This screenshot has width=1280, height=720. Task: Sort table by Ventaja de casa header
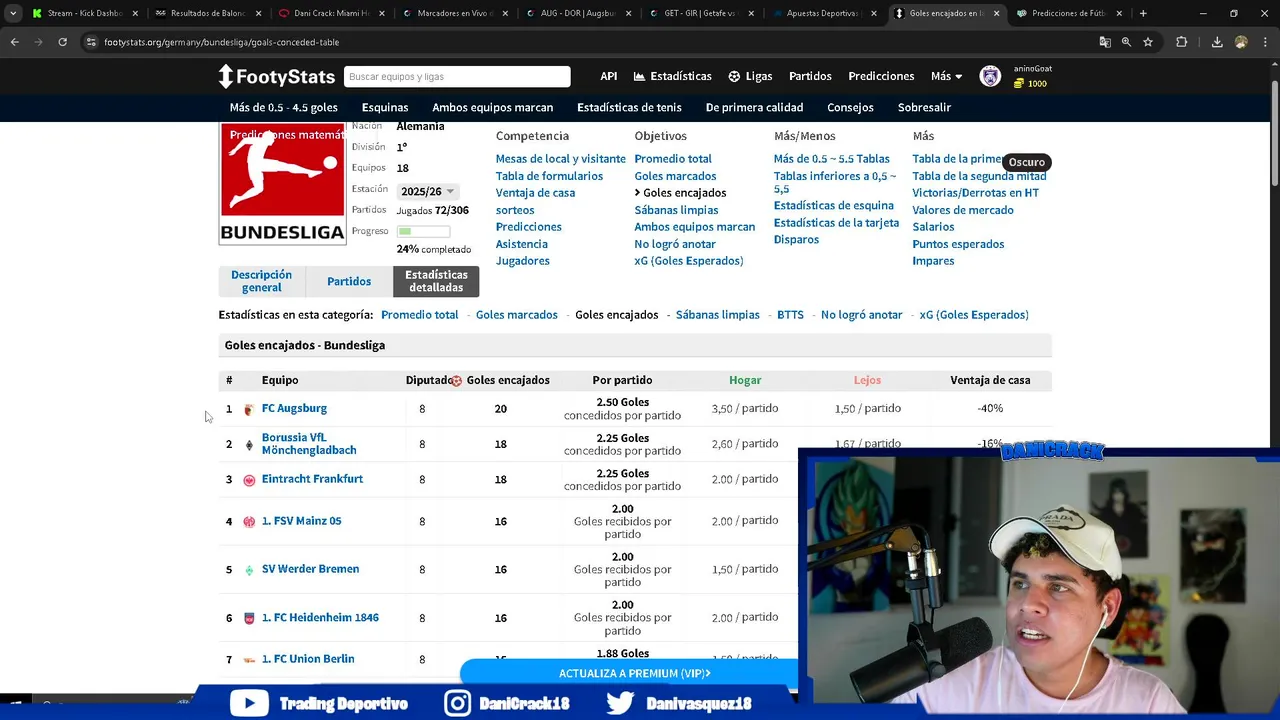point(990,380)
